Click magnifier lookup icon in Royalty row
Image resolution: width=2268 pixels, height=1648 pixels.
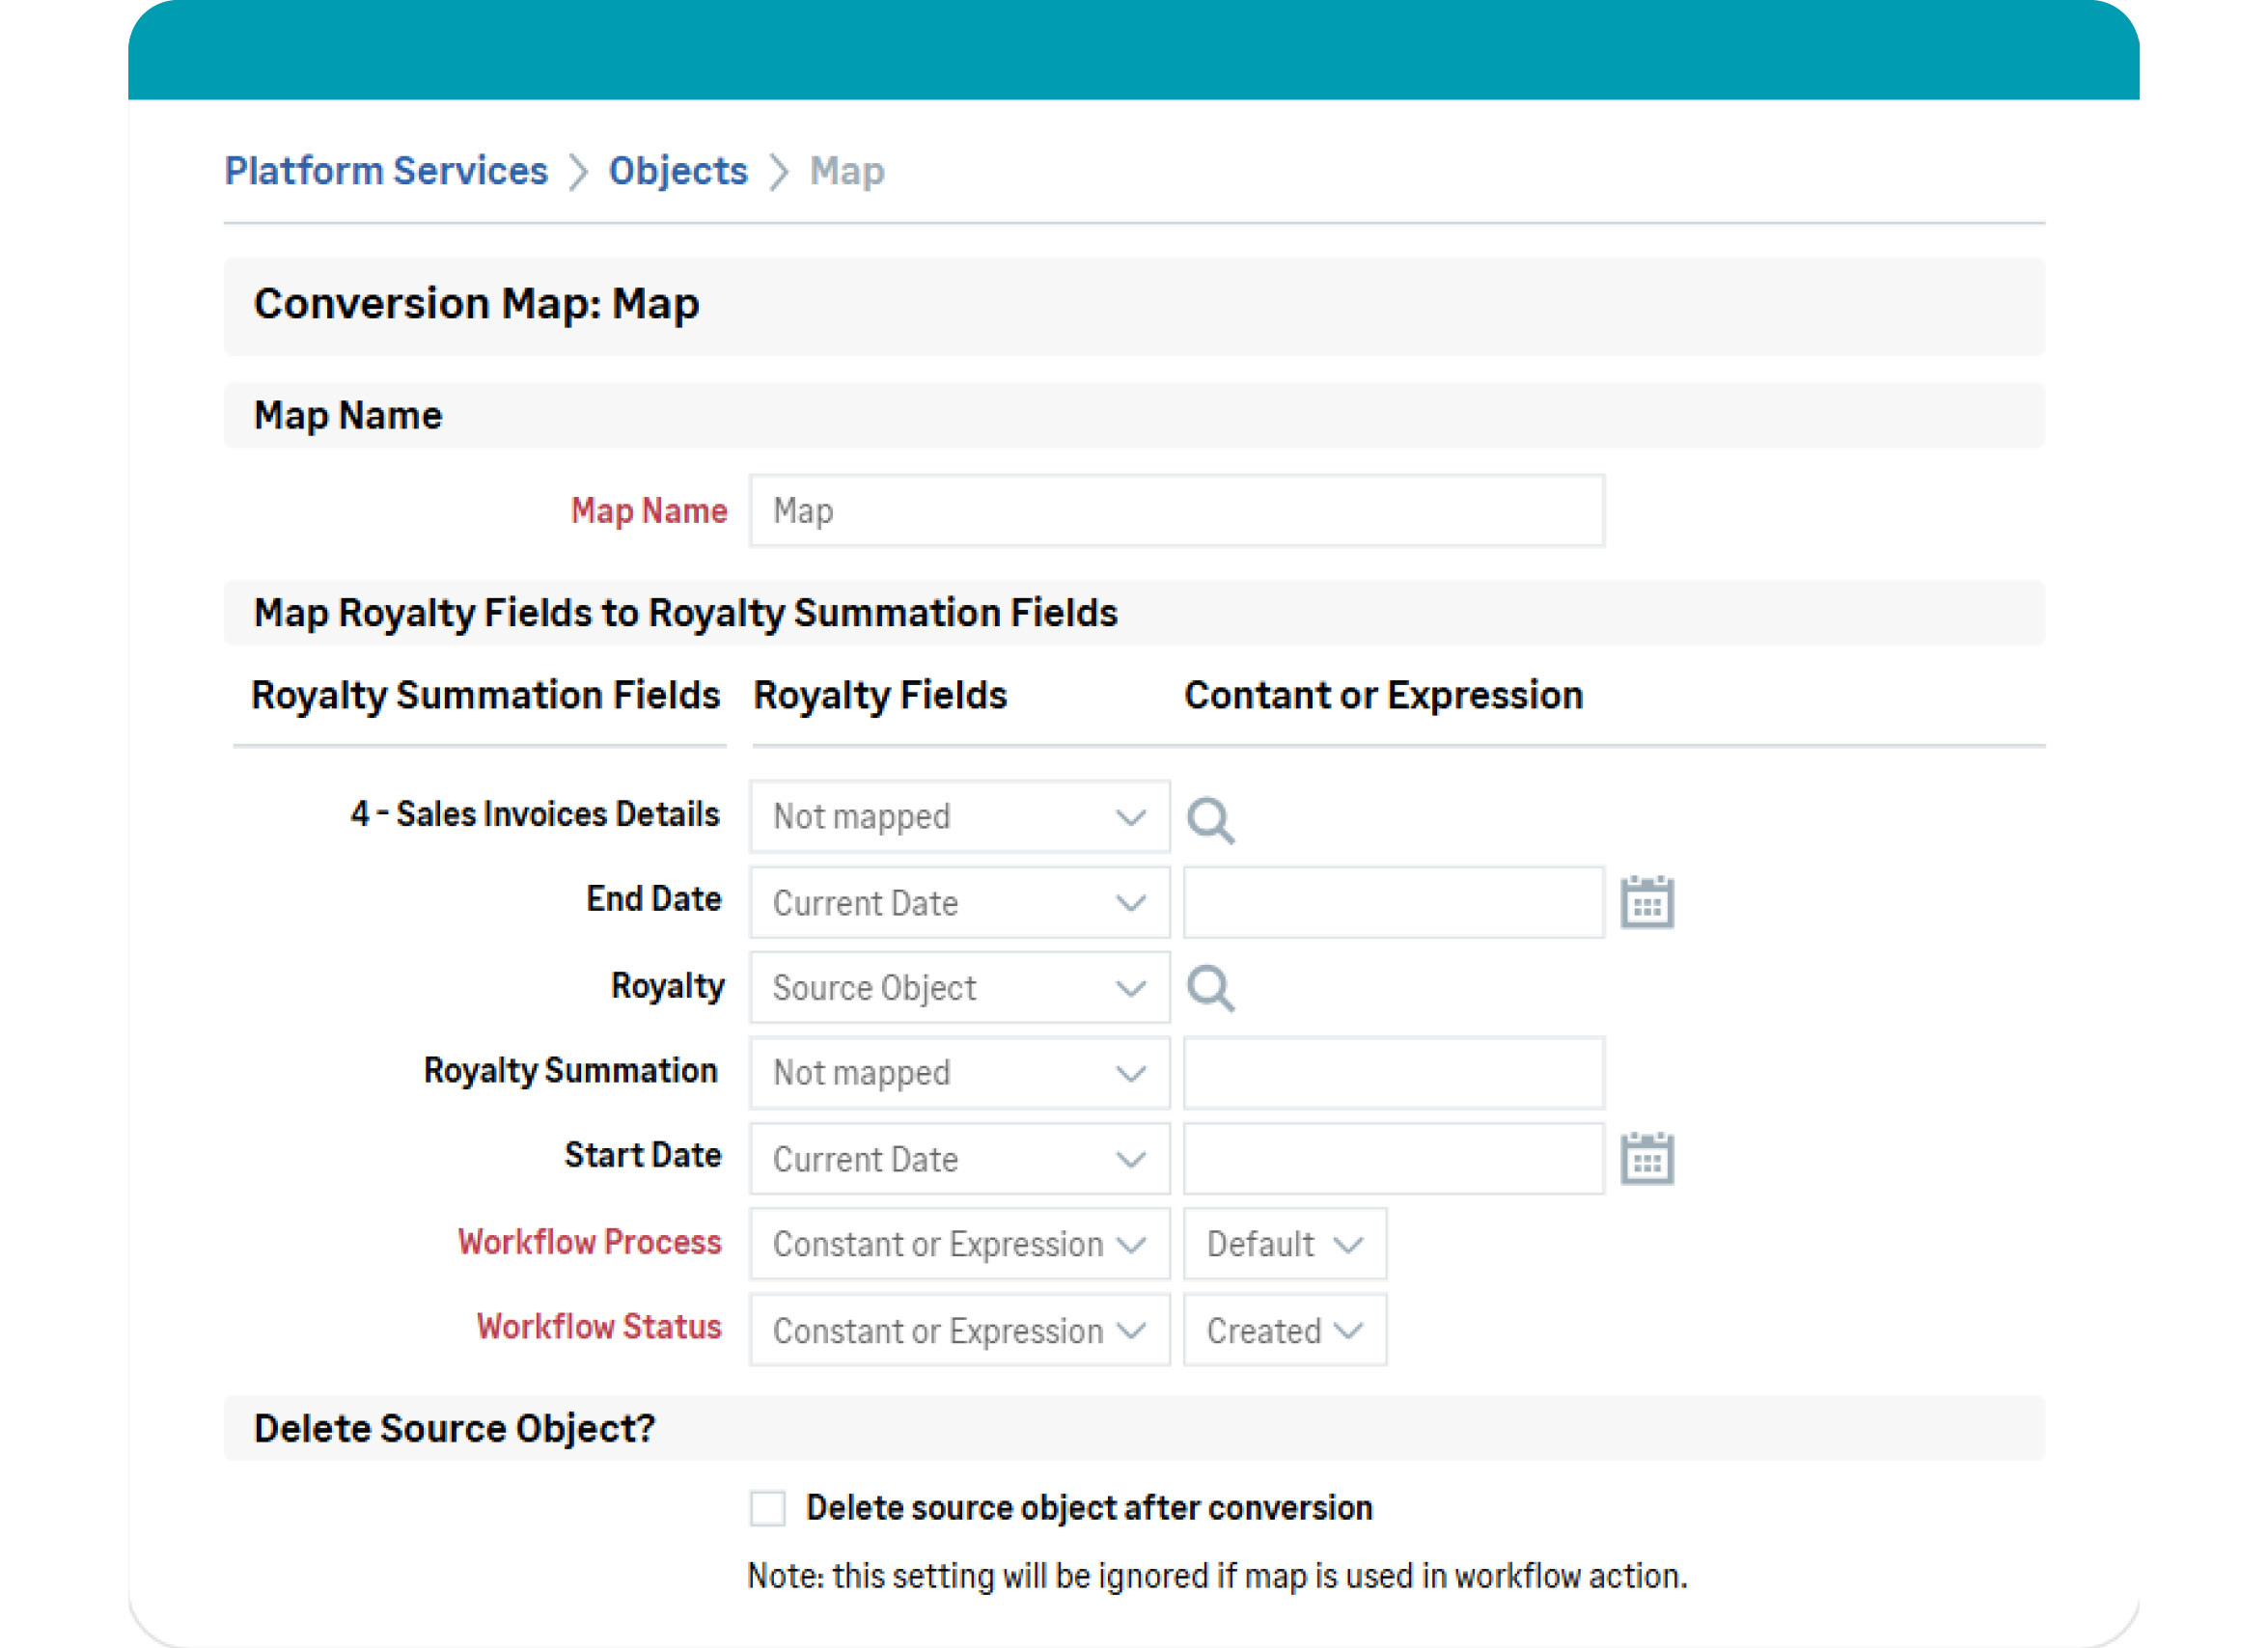1210,988
